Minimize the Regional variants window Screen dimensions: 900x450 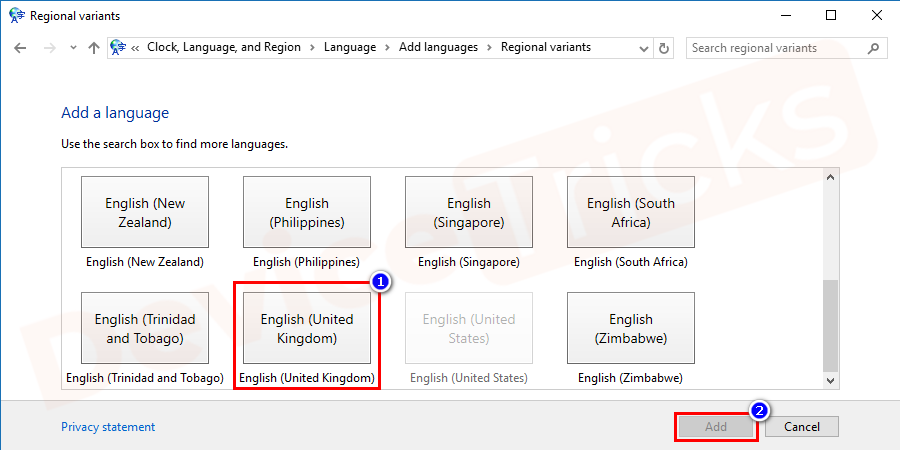(x=785, y=15)
